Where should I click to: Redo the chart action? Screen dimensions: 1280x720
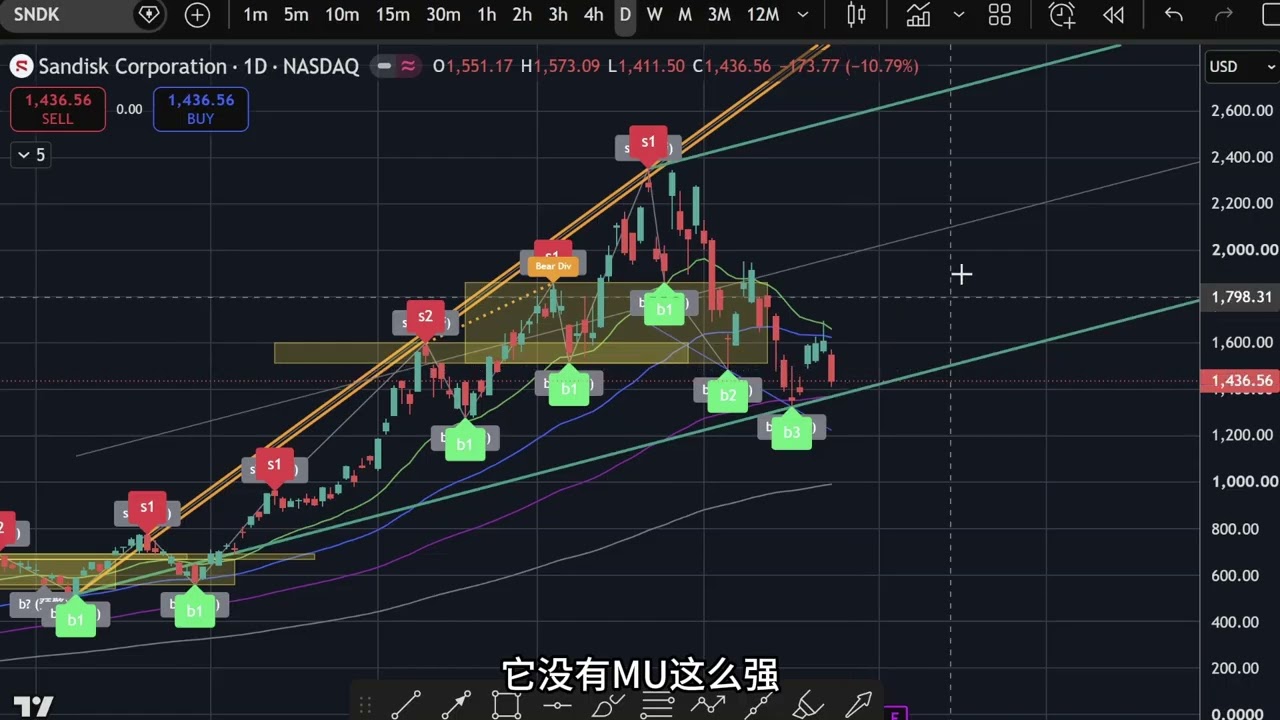tap(1222, 15)
